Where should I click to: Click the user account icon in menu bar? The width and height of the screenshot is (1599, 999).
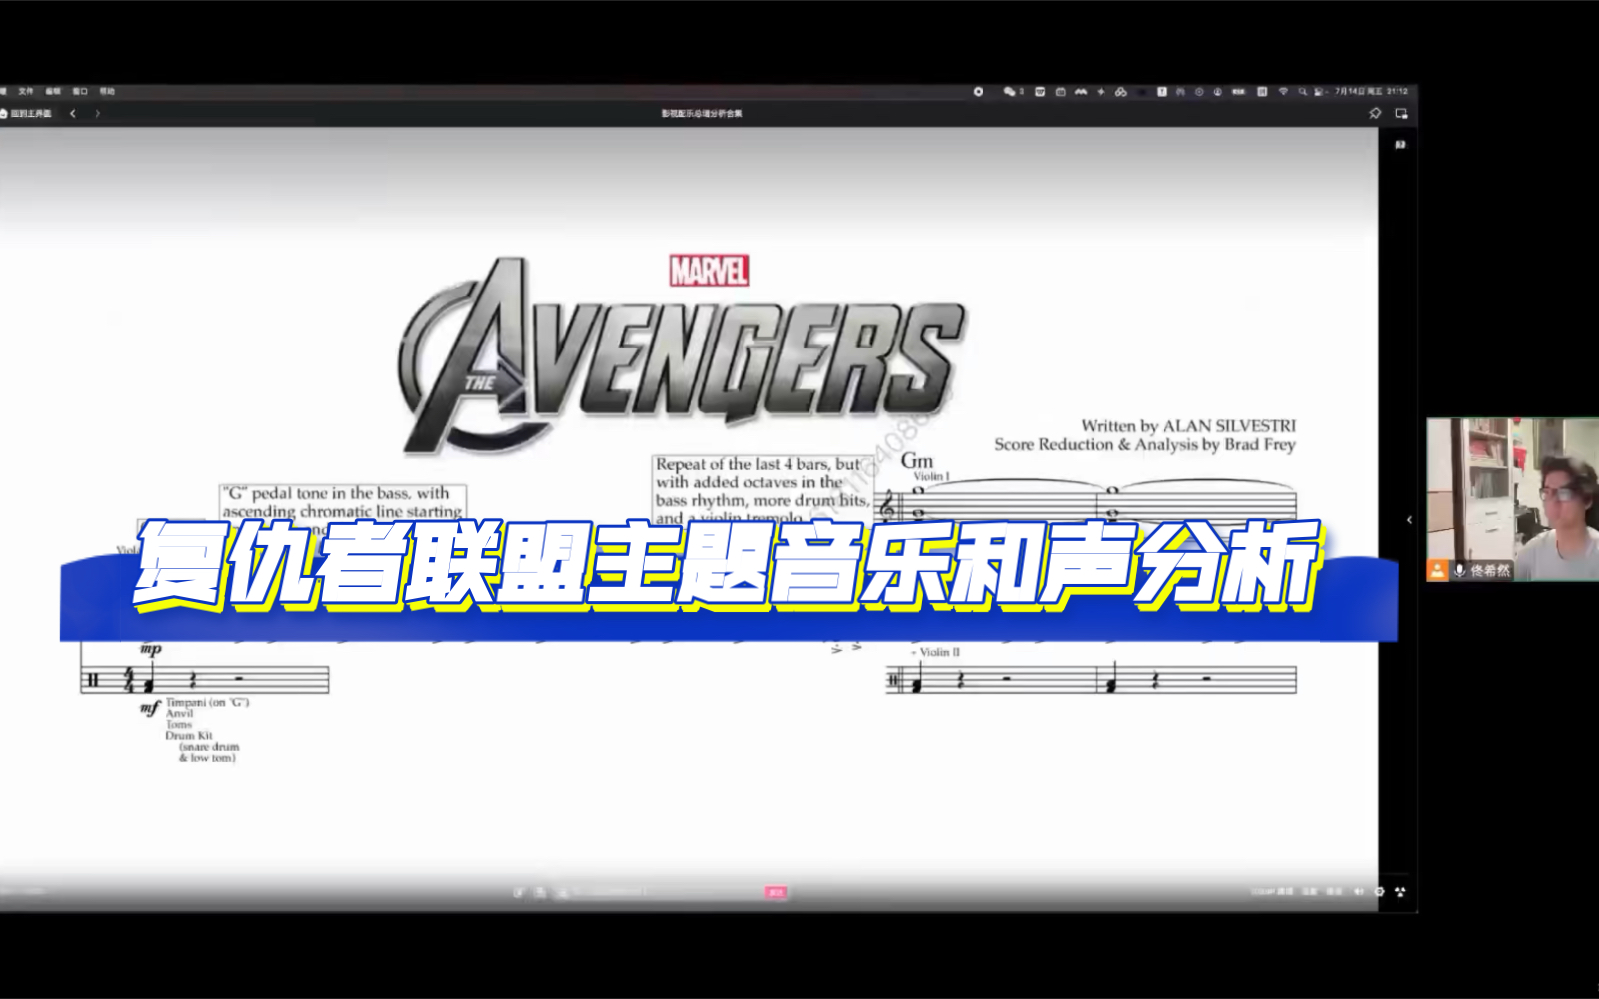point(1218,91)
